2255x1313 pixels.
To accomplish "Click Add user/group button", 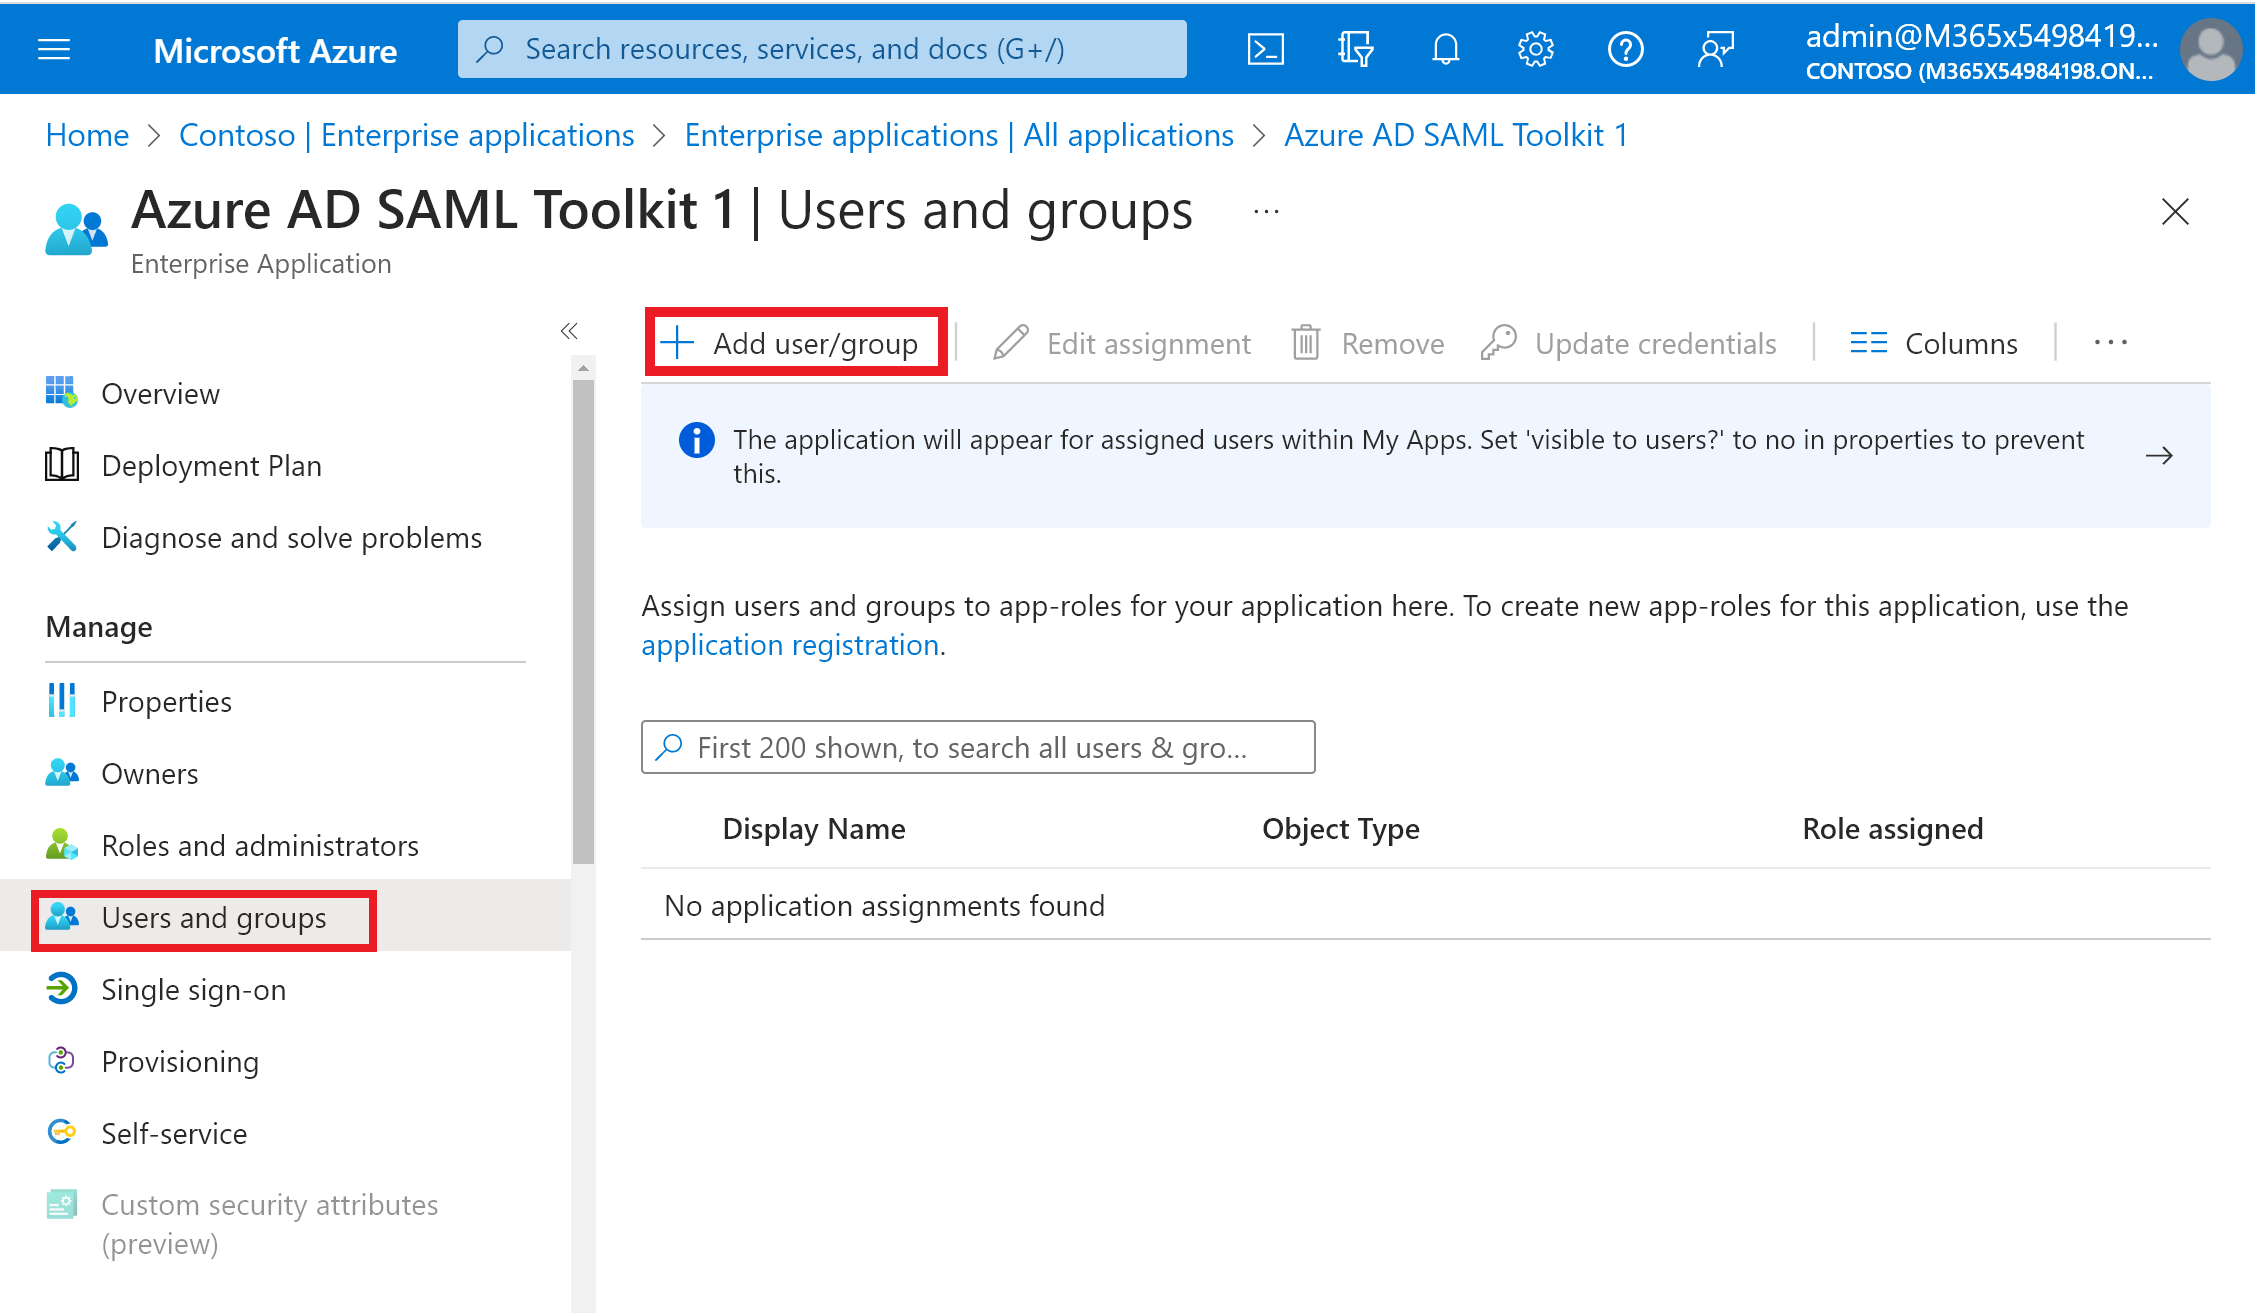I will [795, 343].
